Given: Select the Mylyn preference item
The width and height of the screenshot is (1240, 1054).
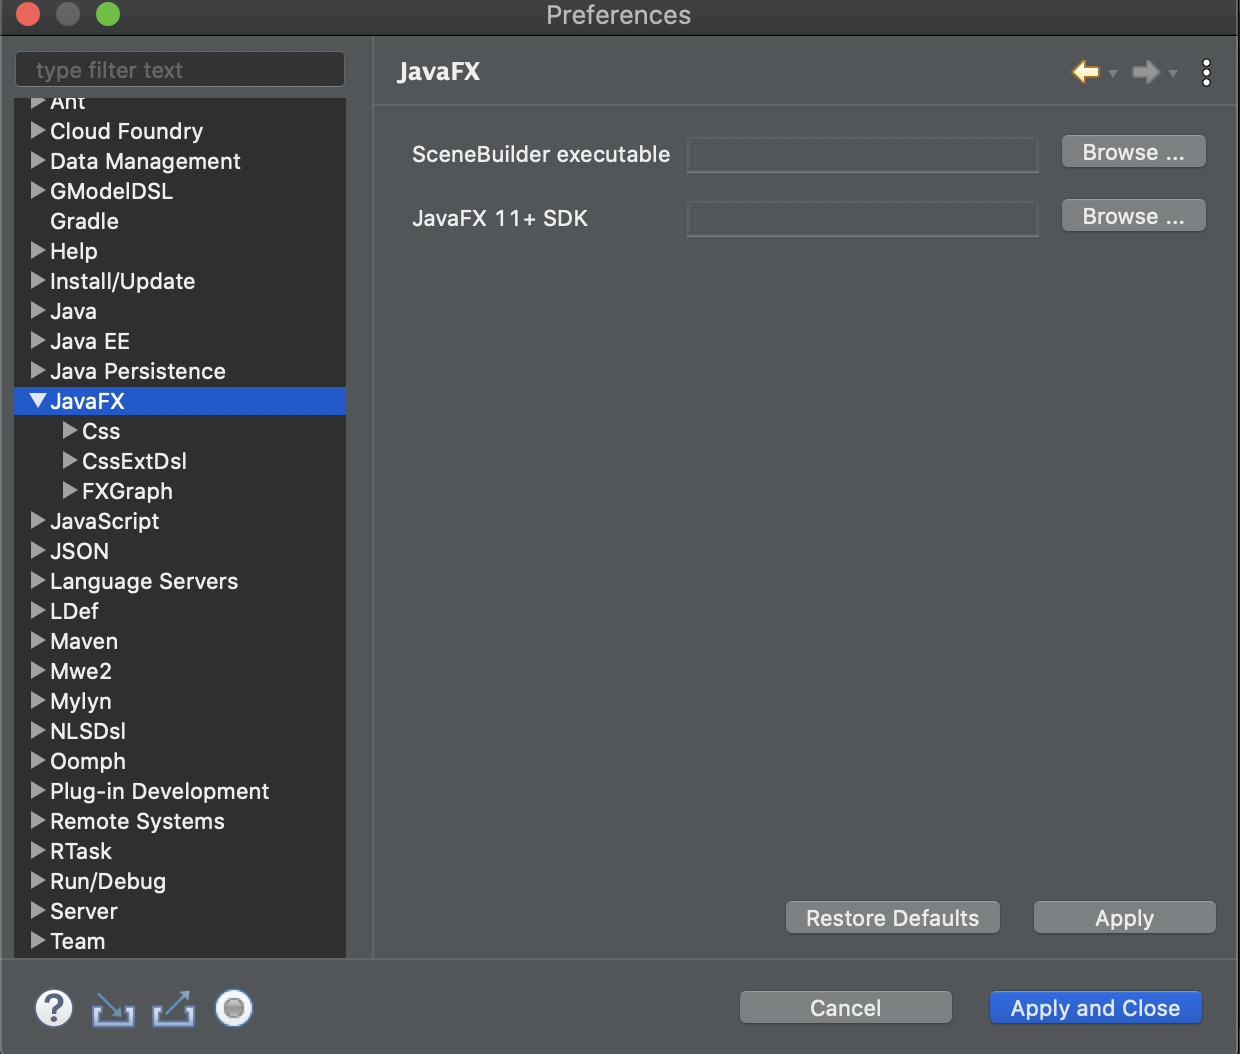Looking at the screenshot, I should coord(81,701).
